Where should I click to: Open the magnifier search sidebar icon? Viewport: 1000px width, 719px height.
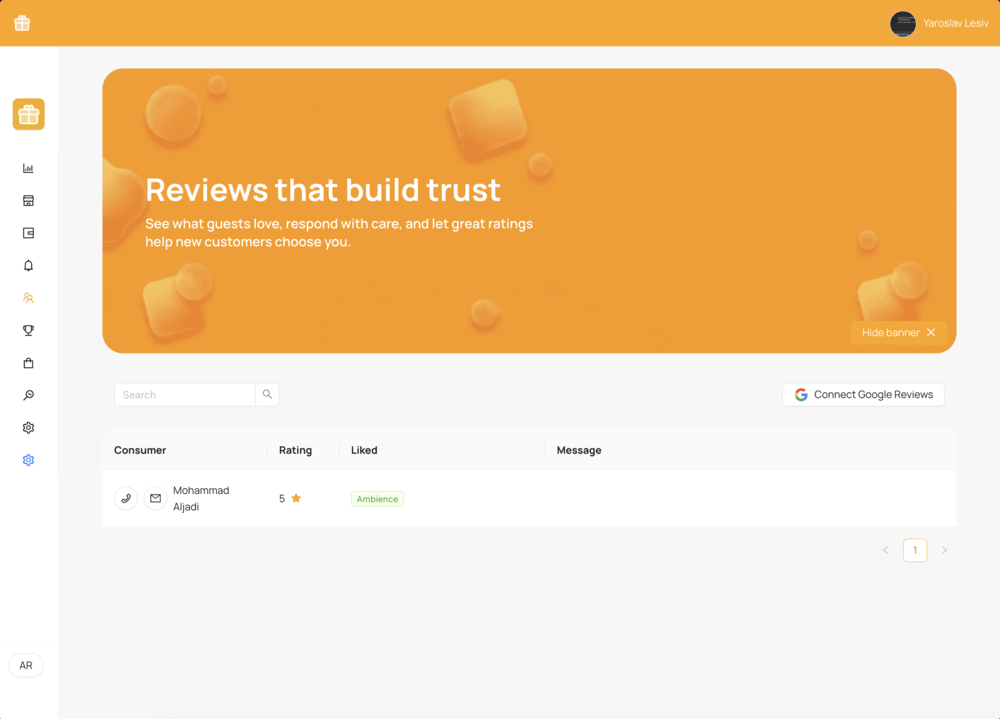coord(28,396)
